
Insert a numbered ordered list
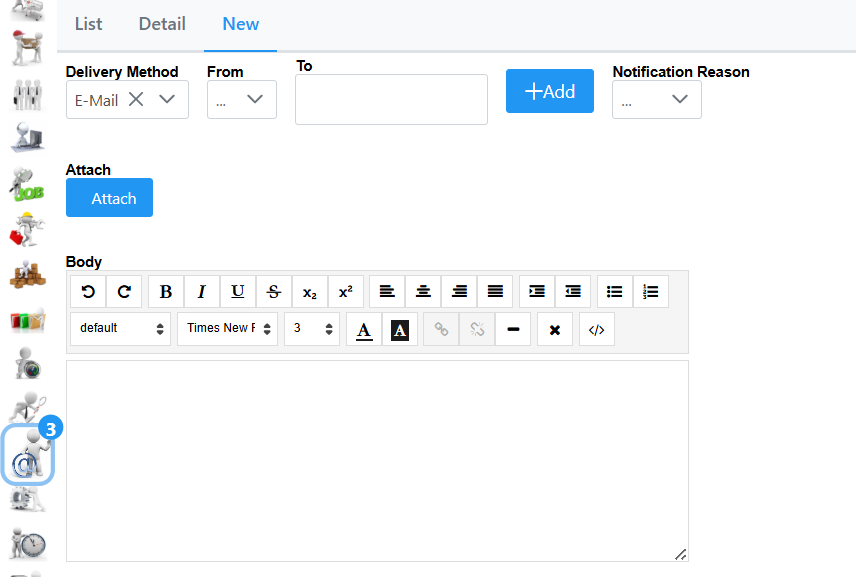point(651,292)
